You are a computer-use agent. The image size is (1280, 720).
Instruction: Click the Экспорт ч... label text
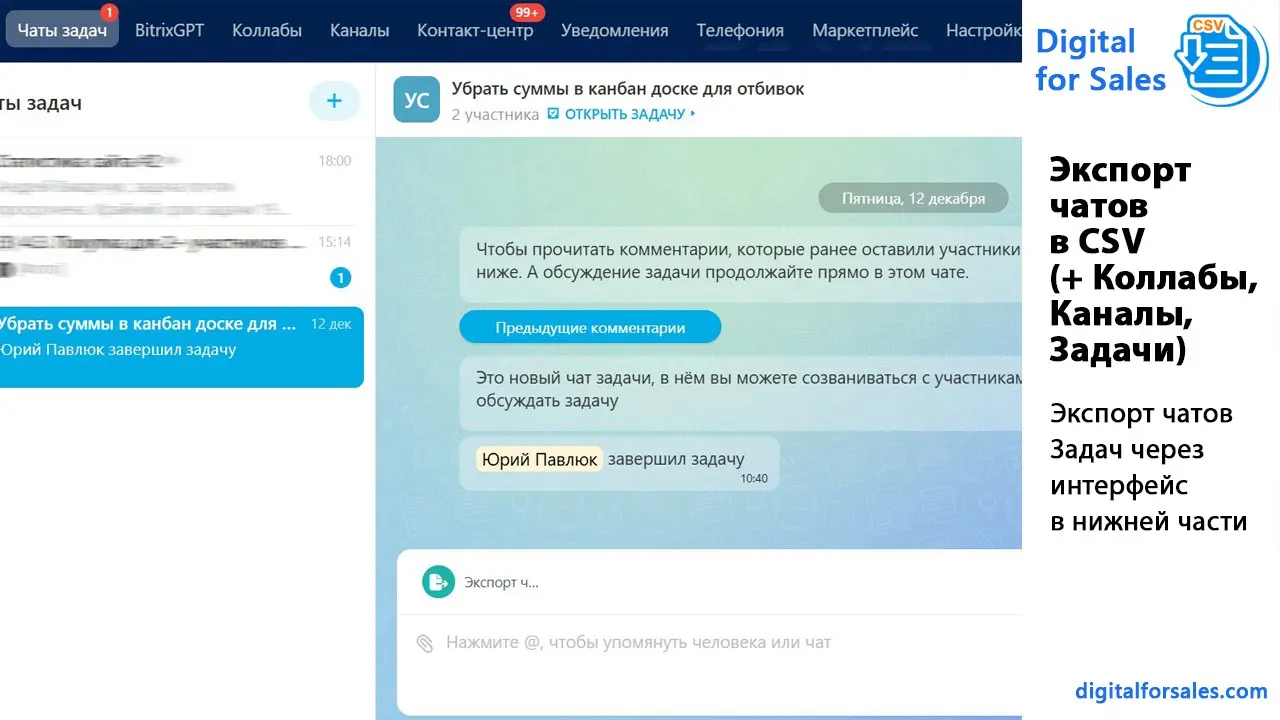[x=501, y=582]
